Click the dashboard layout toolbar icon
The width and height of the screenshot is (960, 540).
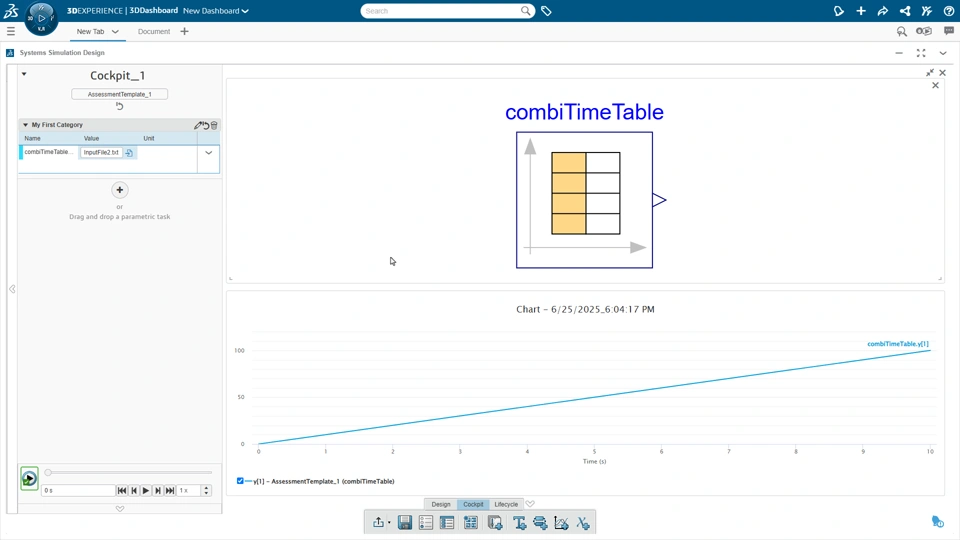[x=470, y=522]
